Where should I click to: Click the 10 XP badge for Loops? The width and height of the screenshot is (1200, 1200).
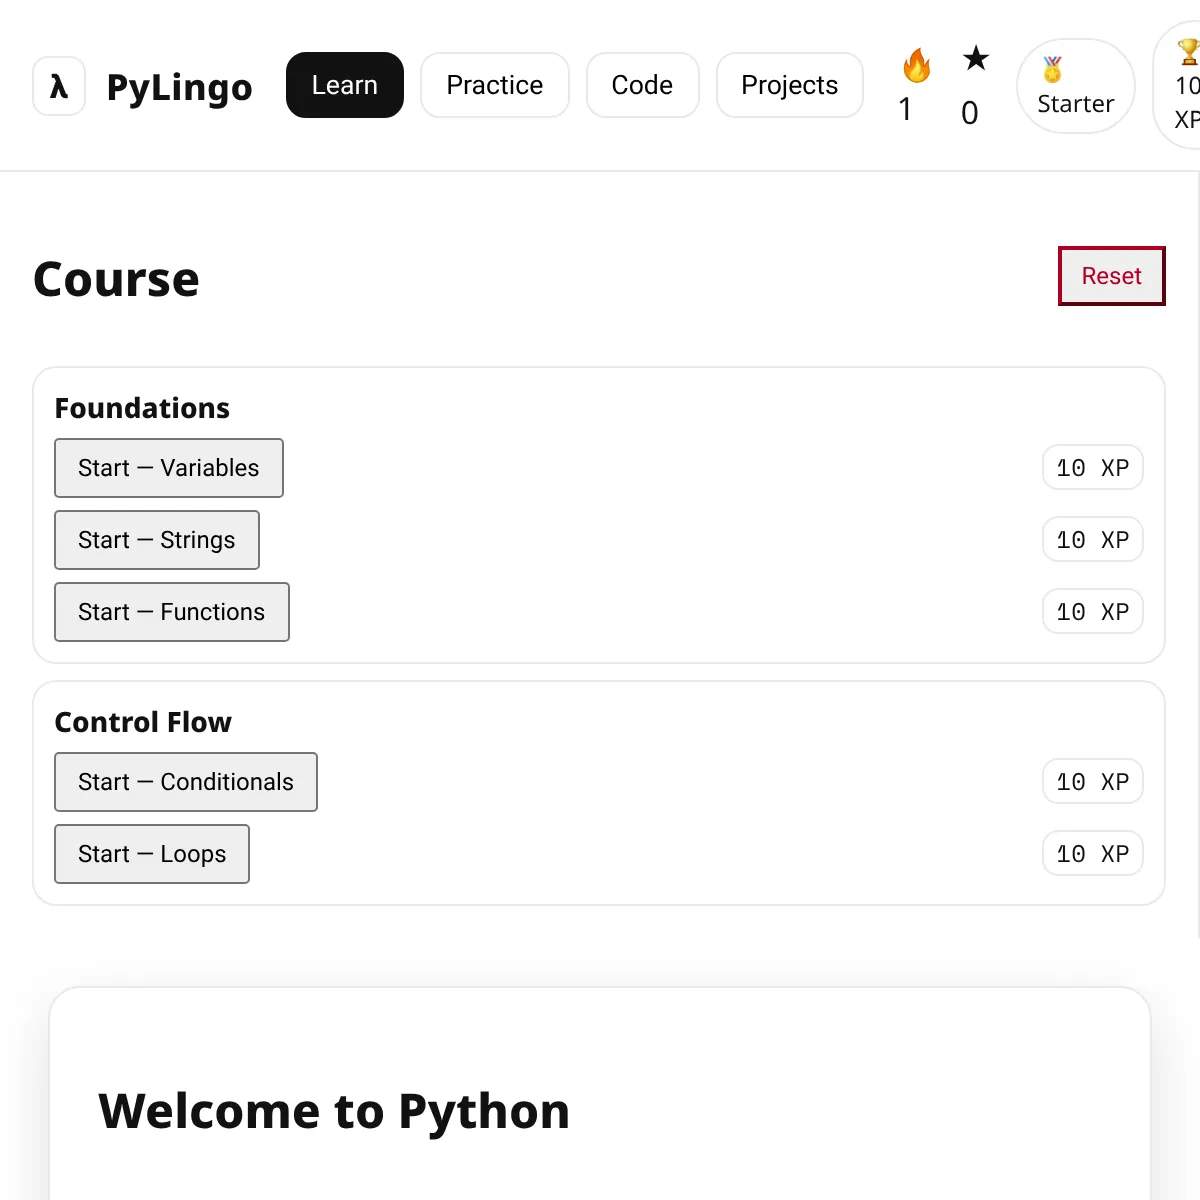(x=1093, y=854)
